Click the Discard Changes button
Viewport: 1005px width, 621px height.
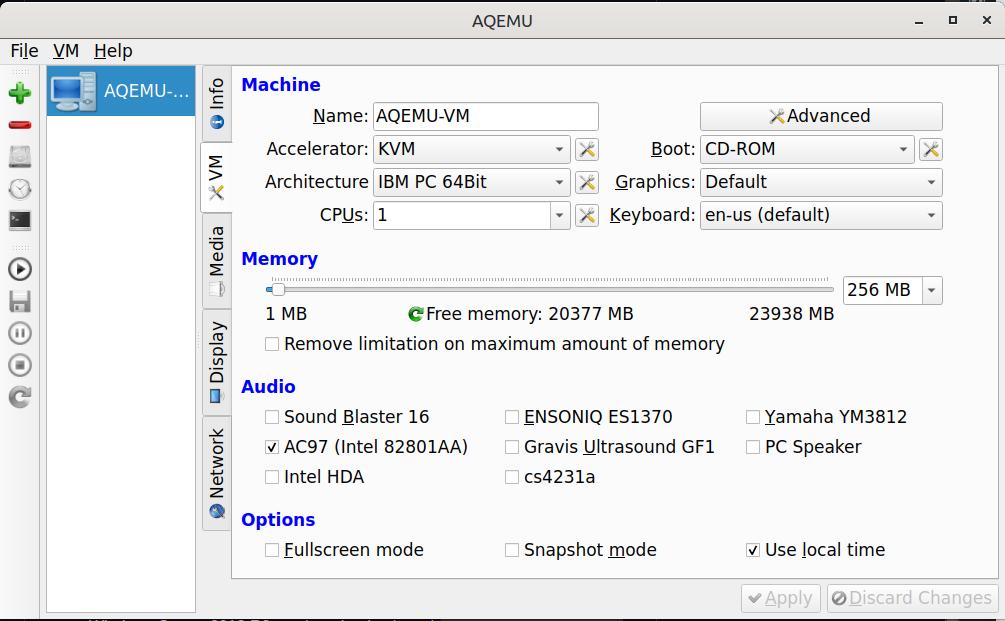[x=913, y=599]
